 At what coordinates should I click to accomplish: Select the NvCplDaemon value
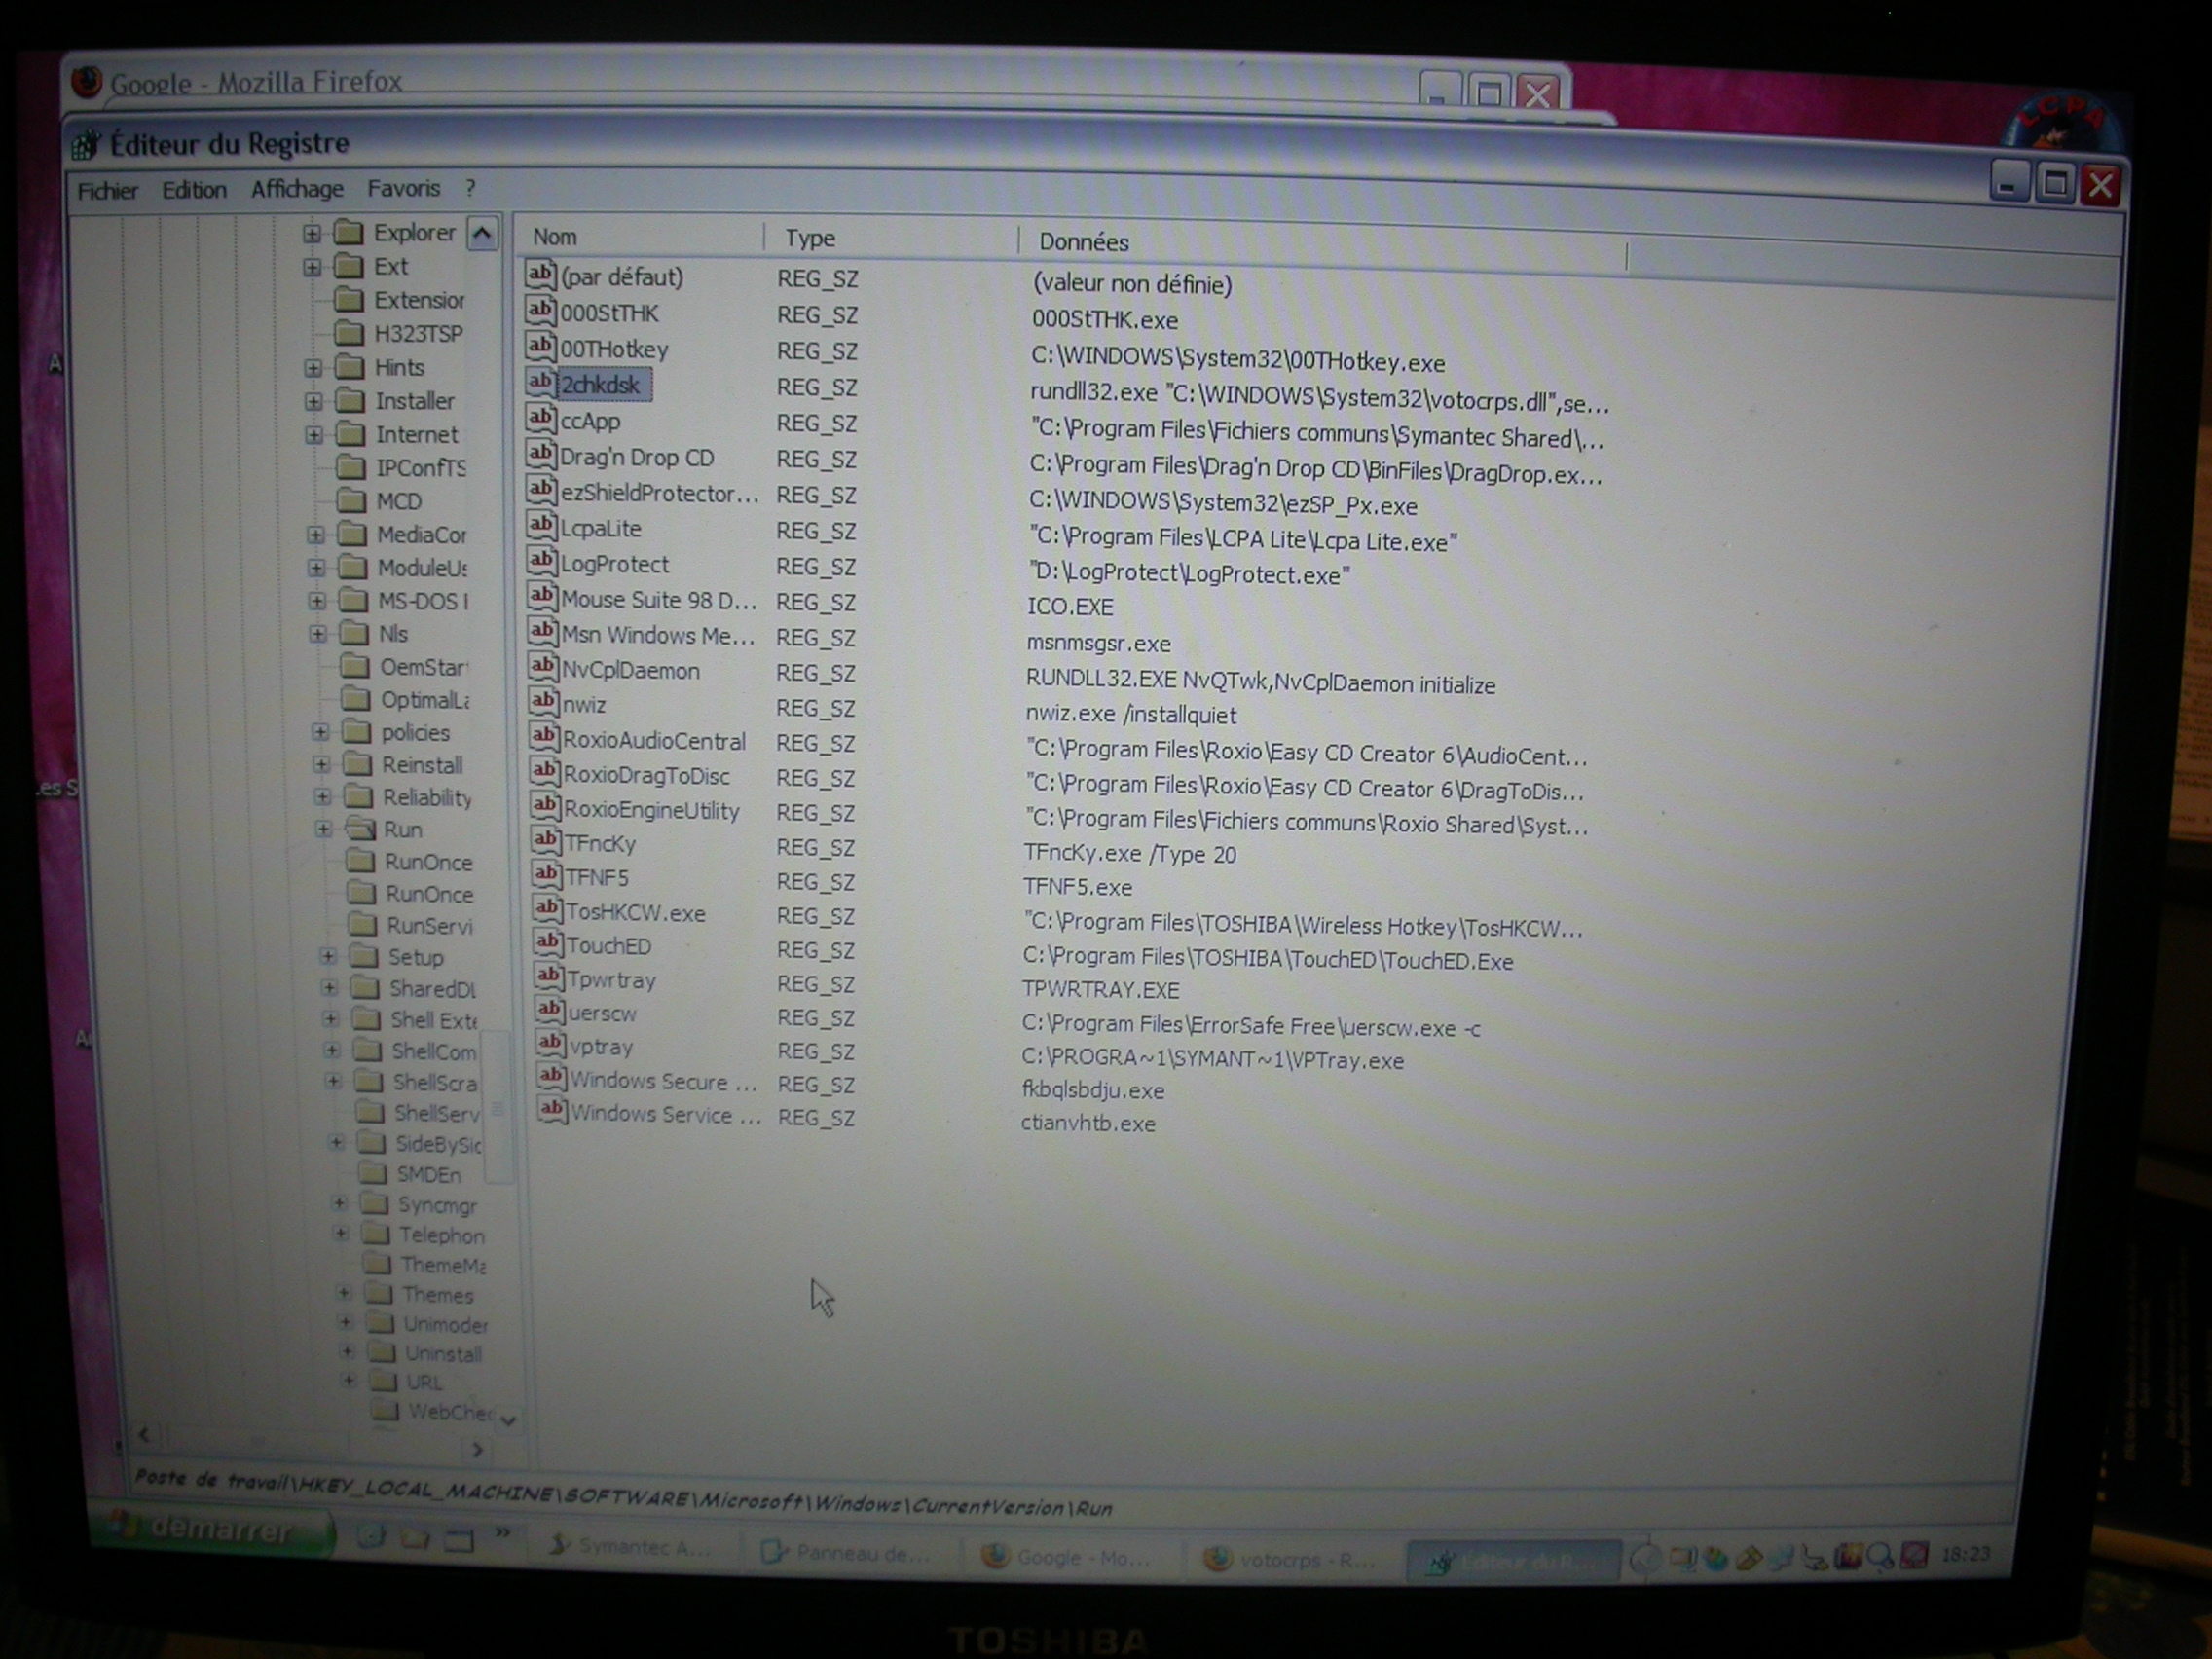(x=631, y=671)
